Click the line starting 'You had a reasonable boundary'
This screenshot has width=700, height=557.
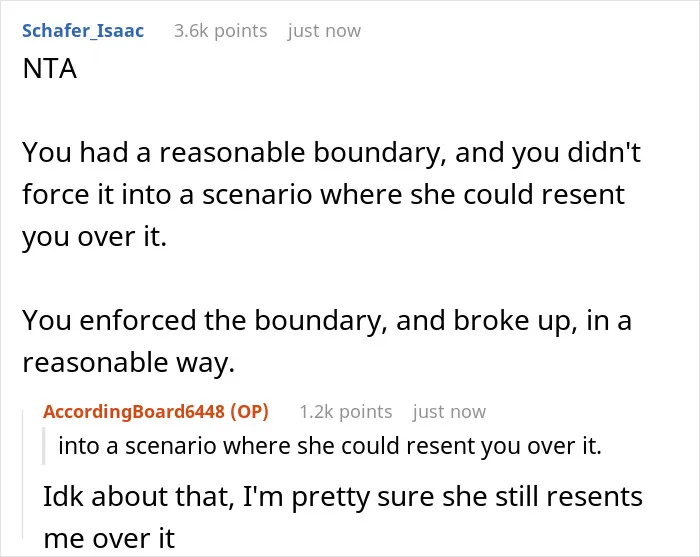tap(332, 152)
